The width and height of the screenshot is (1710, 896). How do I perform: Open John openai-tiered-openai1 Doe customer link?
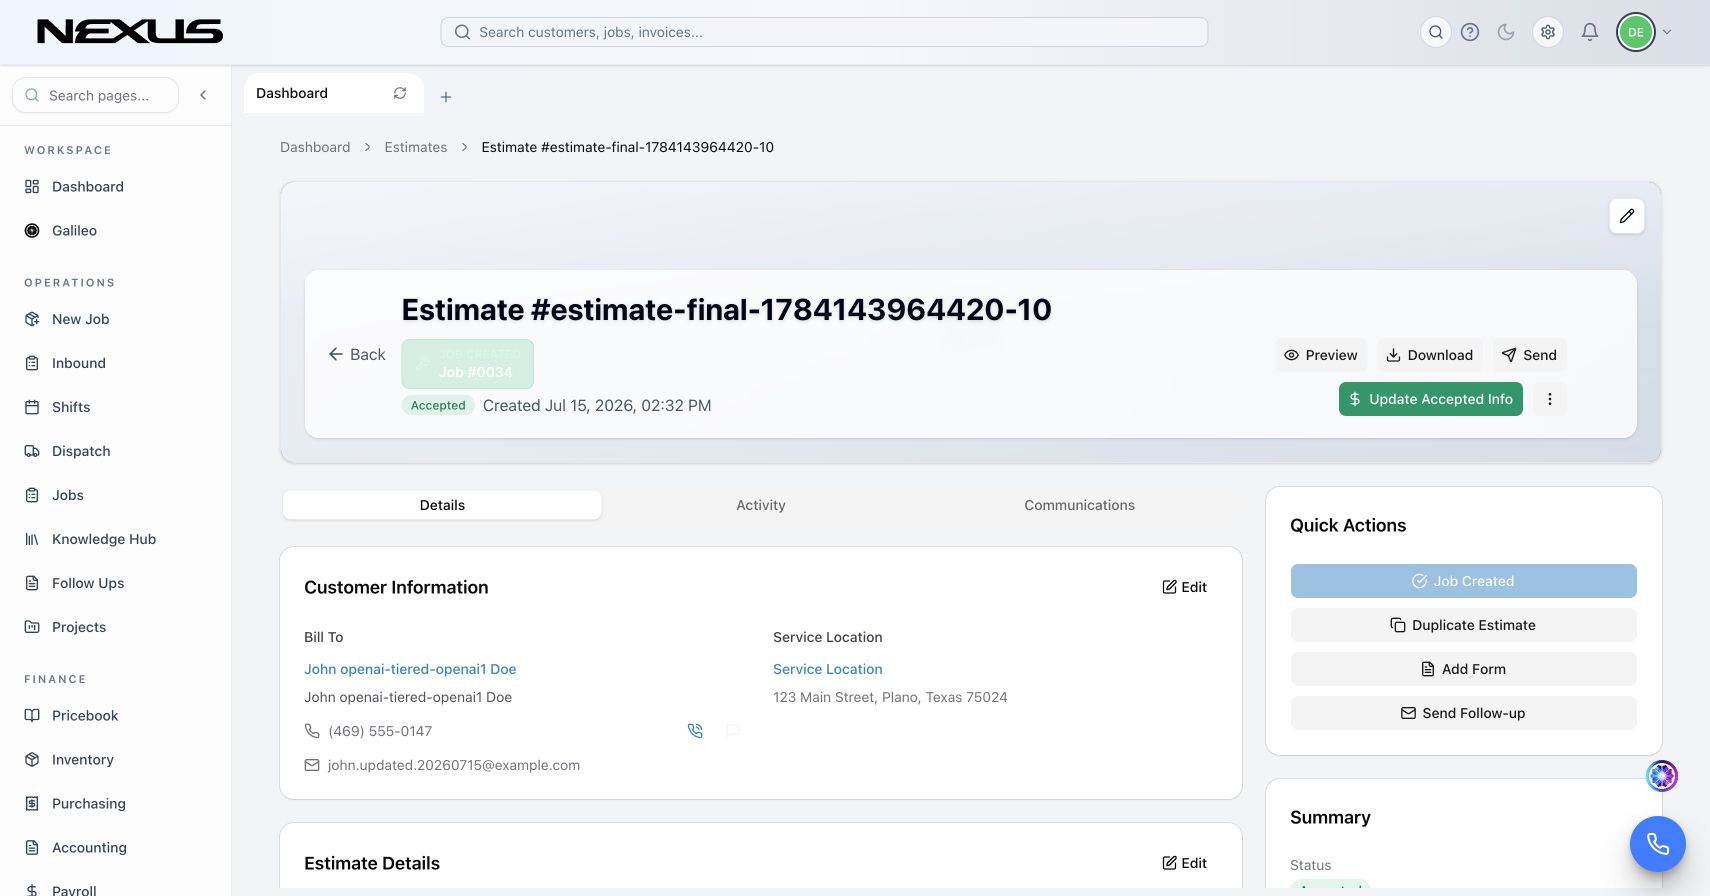pos(410,669)
